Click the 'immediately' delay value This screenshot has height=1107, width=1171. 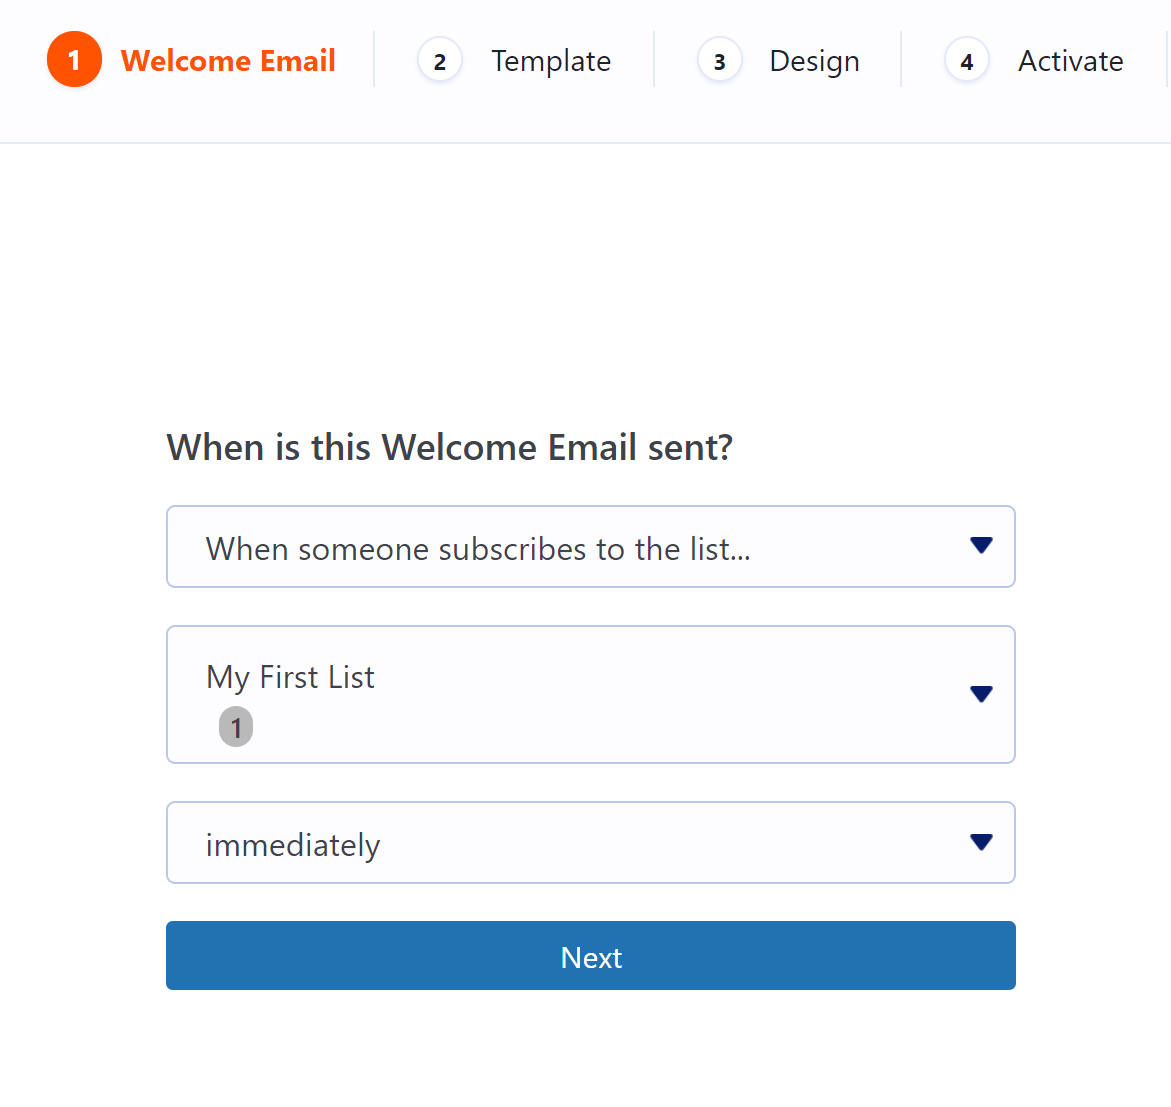coord(293,845)
